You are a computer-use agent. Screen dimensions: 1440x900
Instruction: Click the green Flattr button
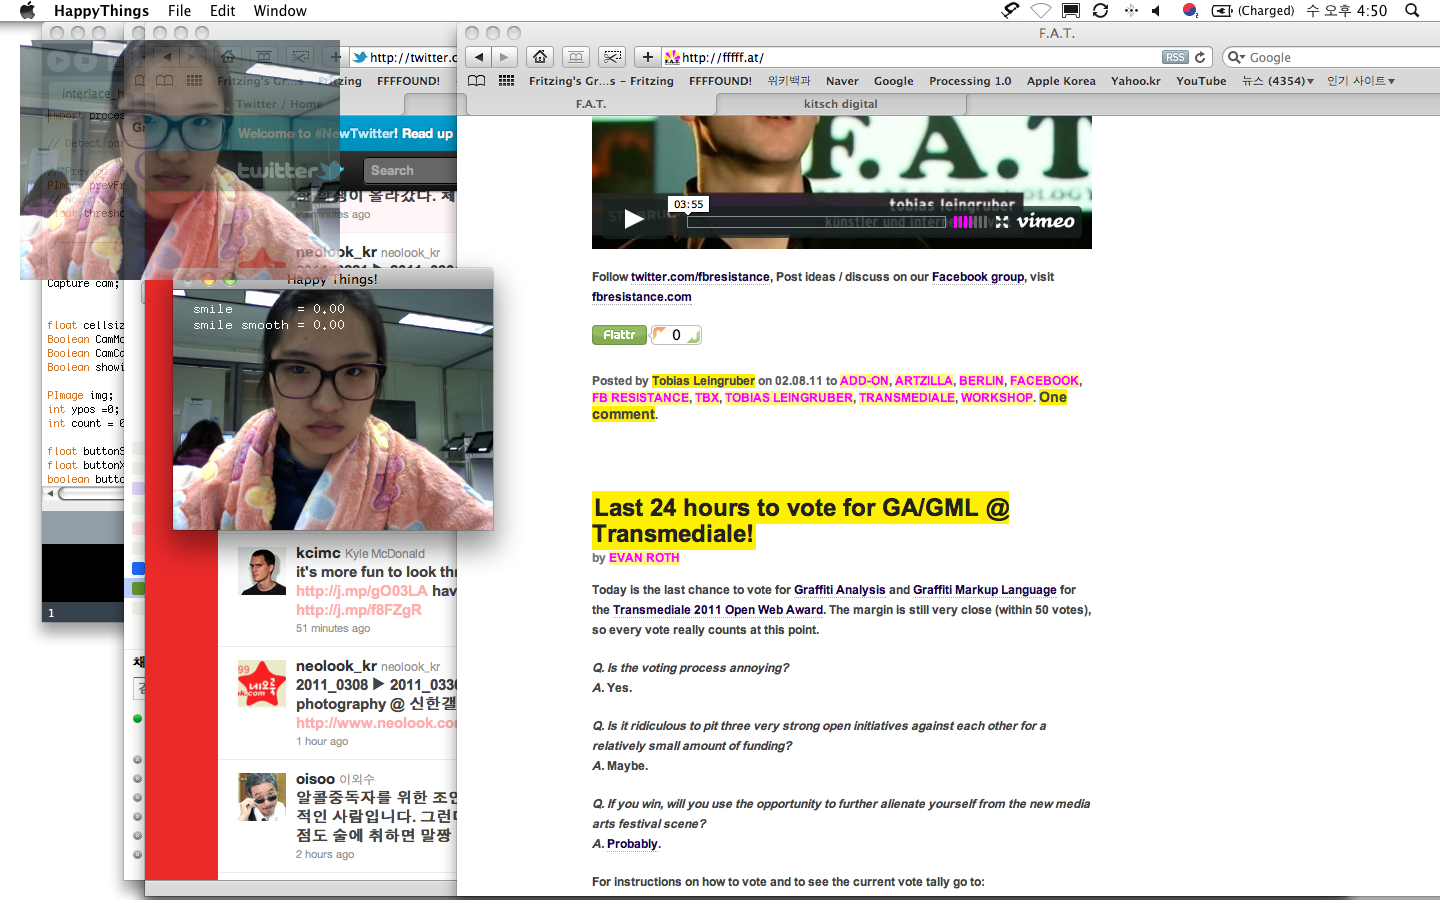(619, 335)
